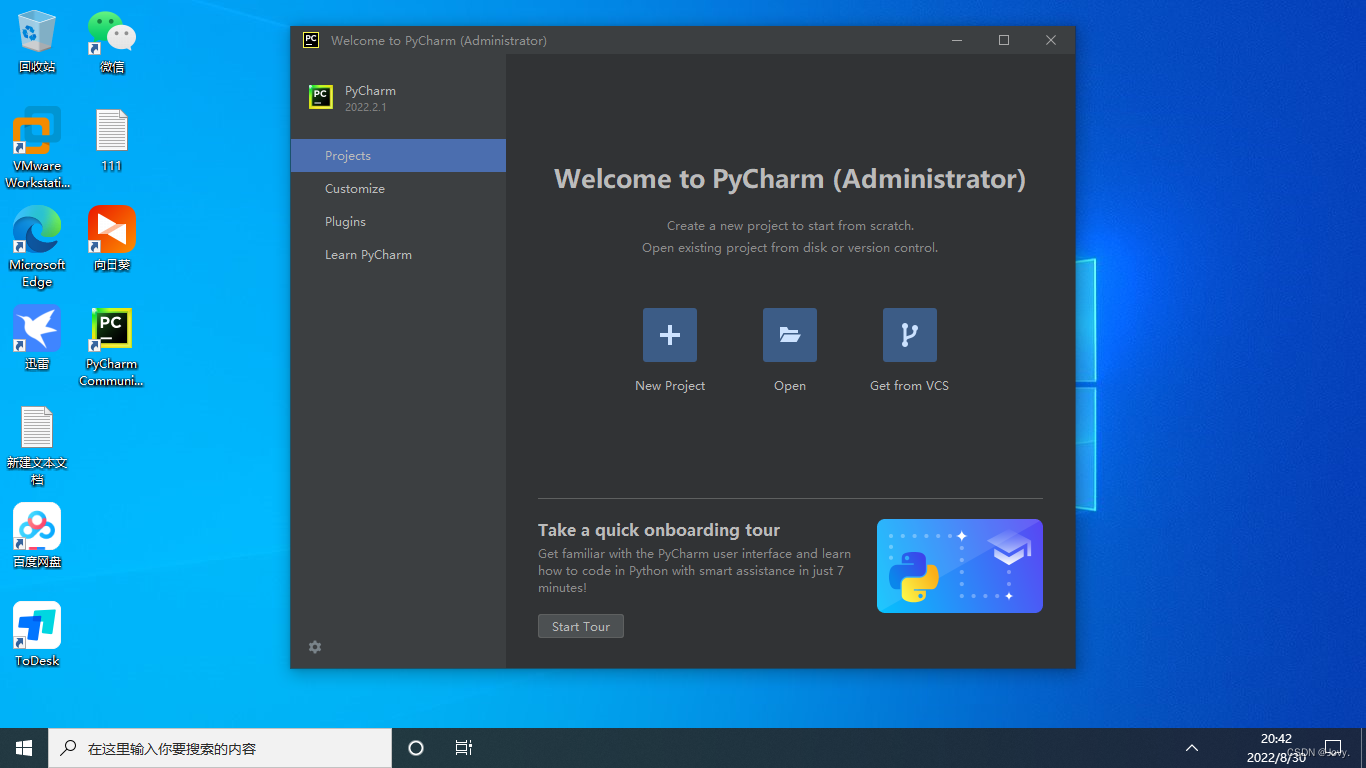Click the New Project plus icon

670,335
